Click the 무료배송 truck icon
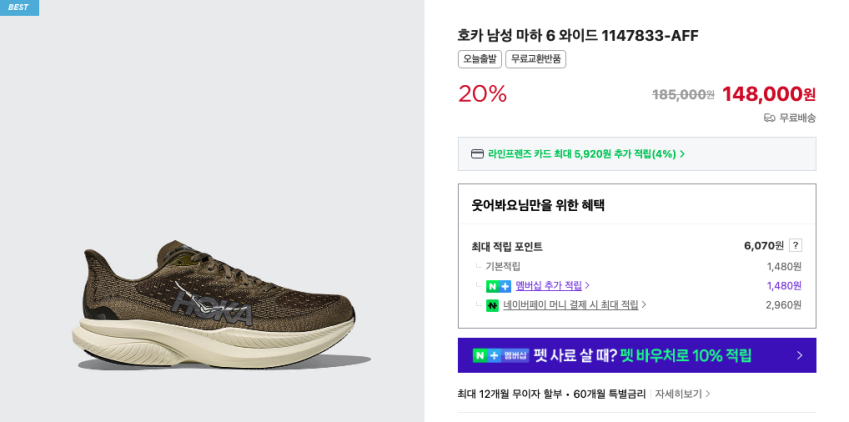Screen dimensions: 849x422 [x=770, y=118]
